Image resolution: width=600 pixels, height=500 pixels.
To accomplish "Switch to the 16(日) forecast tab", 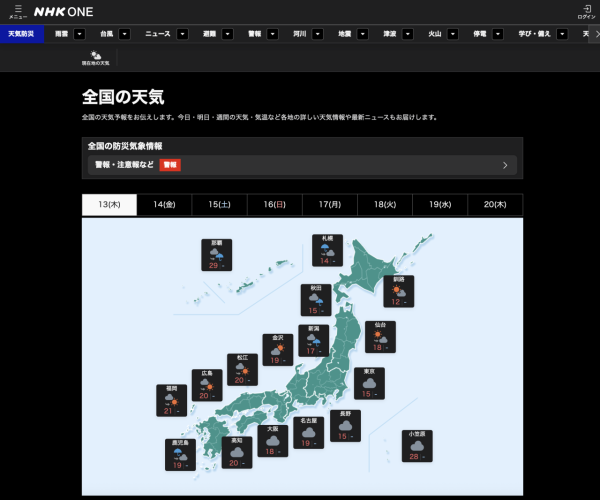I will point(275,205).
